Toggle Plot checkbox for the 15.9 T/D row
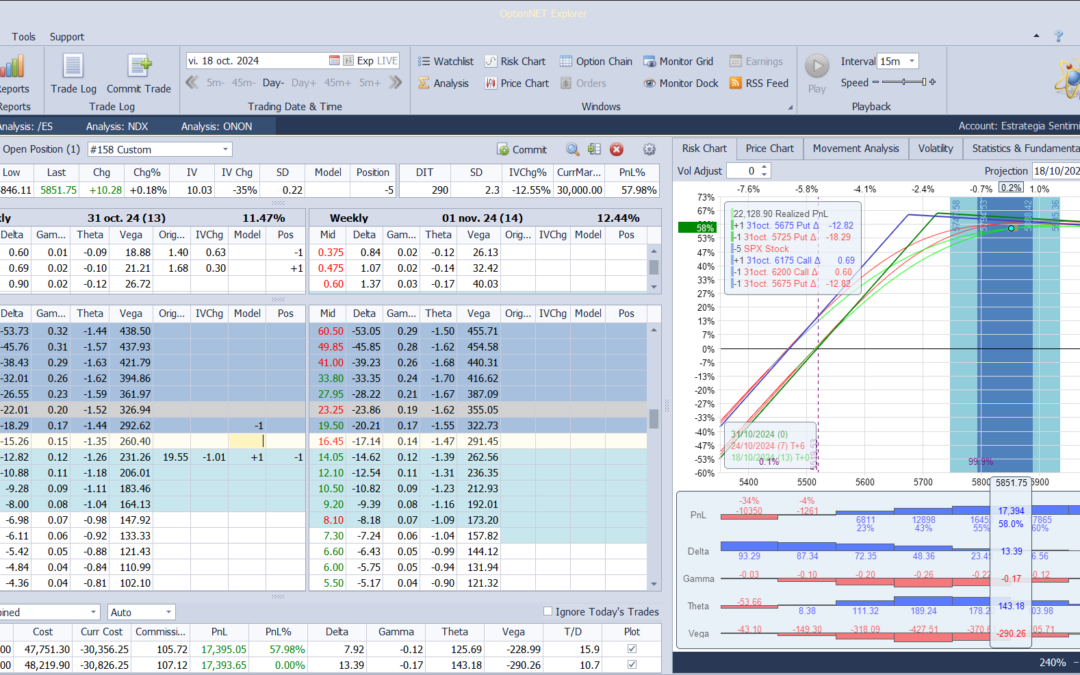 click(632, 649)
